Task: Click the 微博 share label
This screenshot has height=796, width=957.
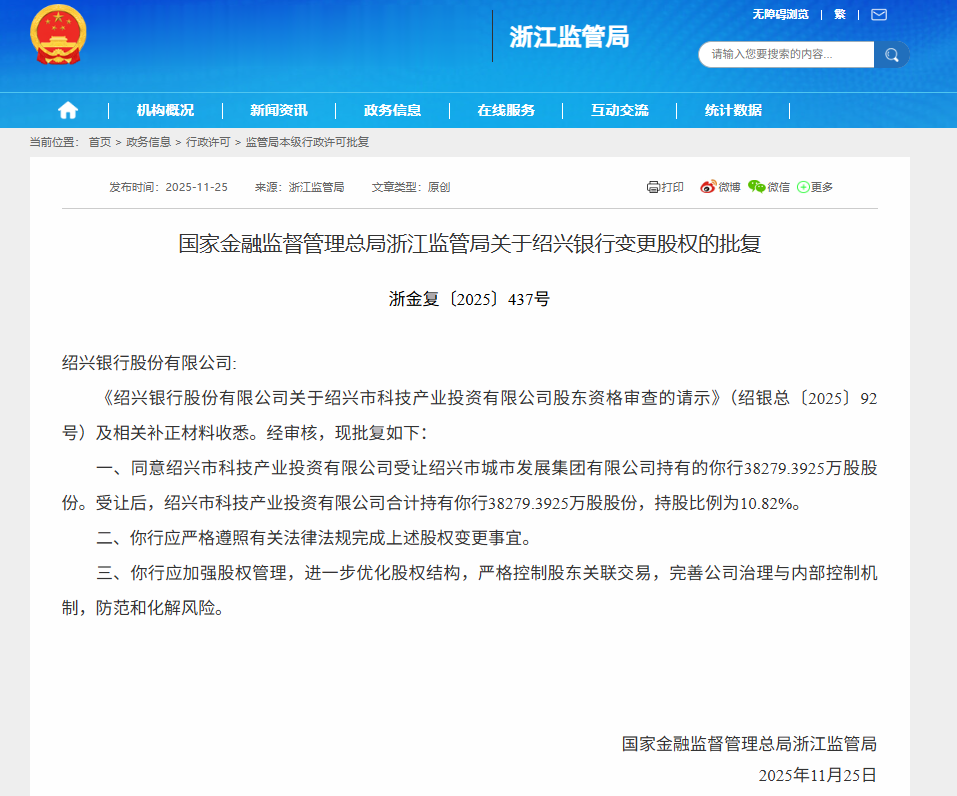Action: click(x=729, y=187)
